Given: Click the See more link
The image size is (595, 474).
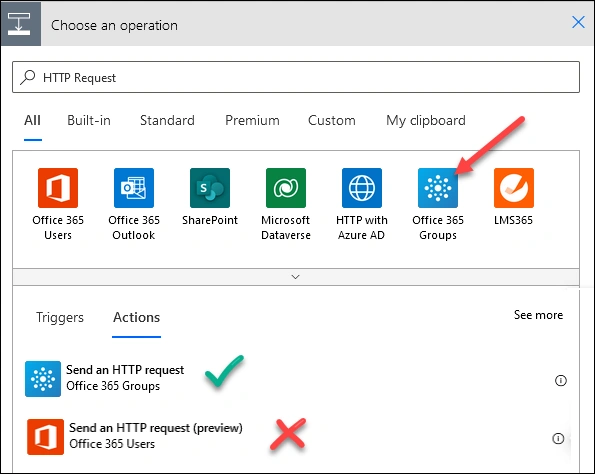Looking at the screenshot, I should pyautogui.click(x=538, y=315).
